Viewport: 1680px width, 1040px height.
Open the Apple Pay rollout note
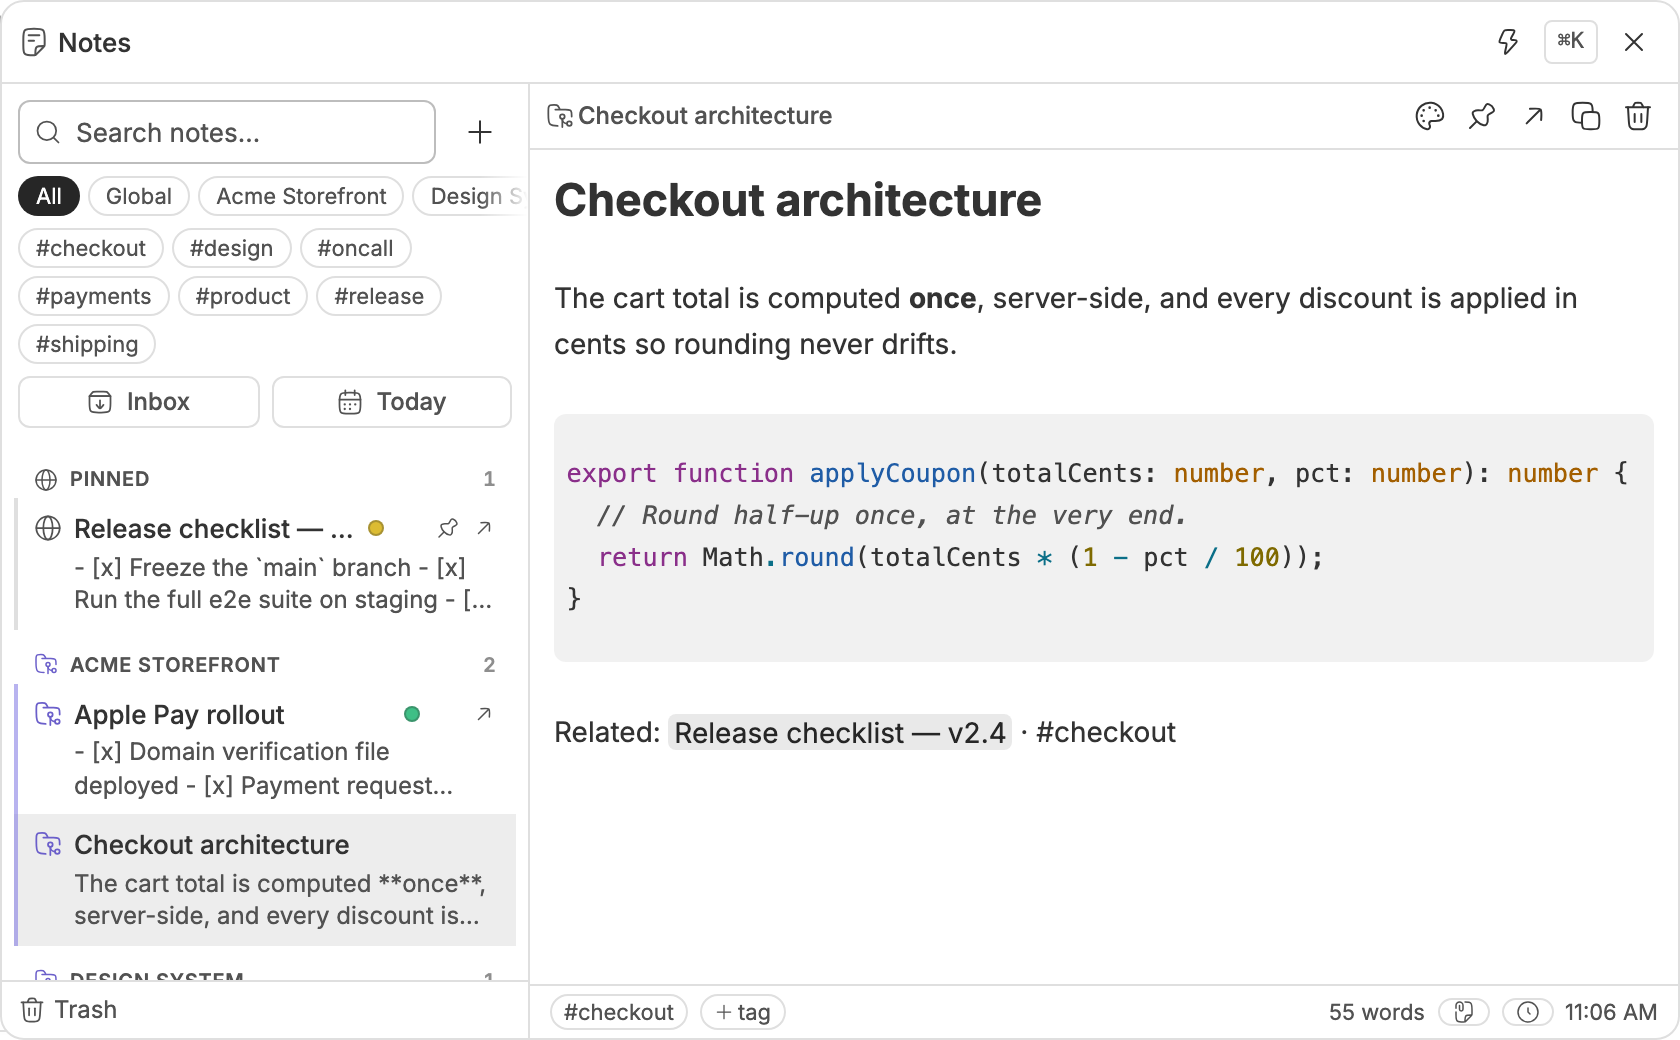click(x=267, y=750)
